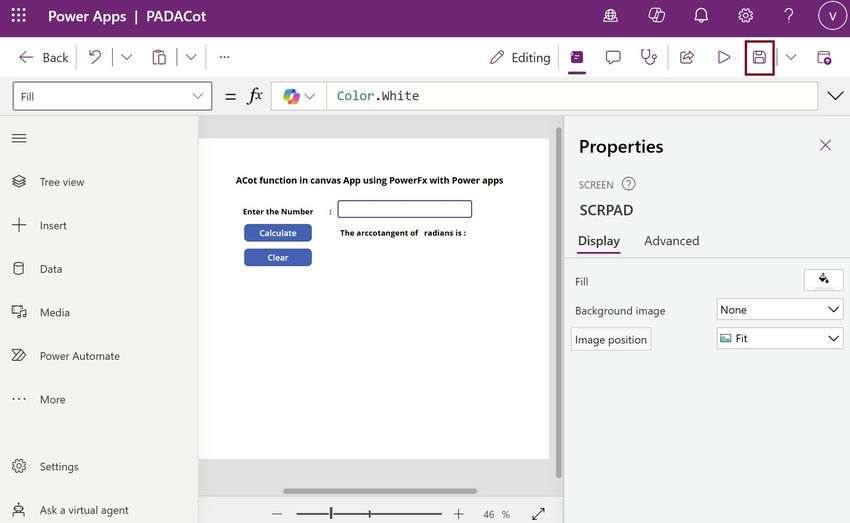Viewport: 850px width, 523px height.
Task: Expand the Fill property selector dropdown
Action: (112, 96)
